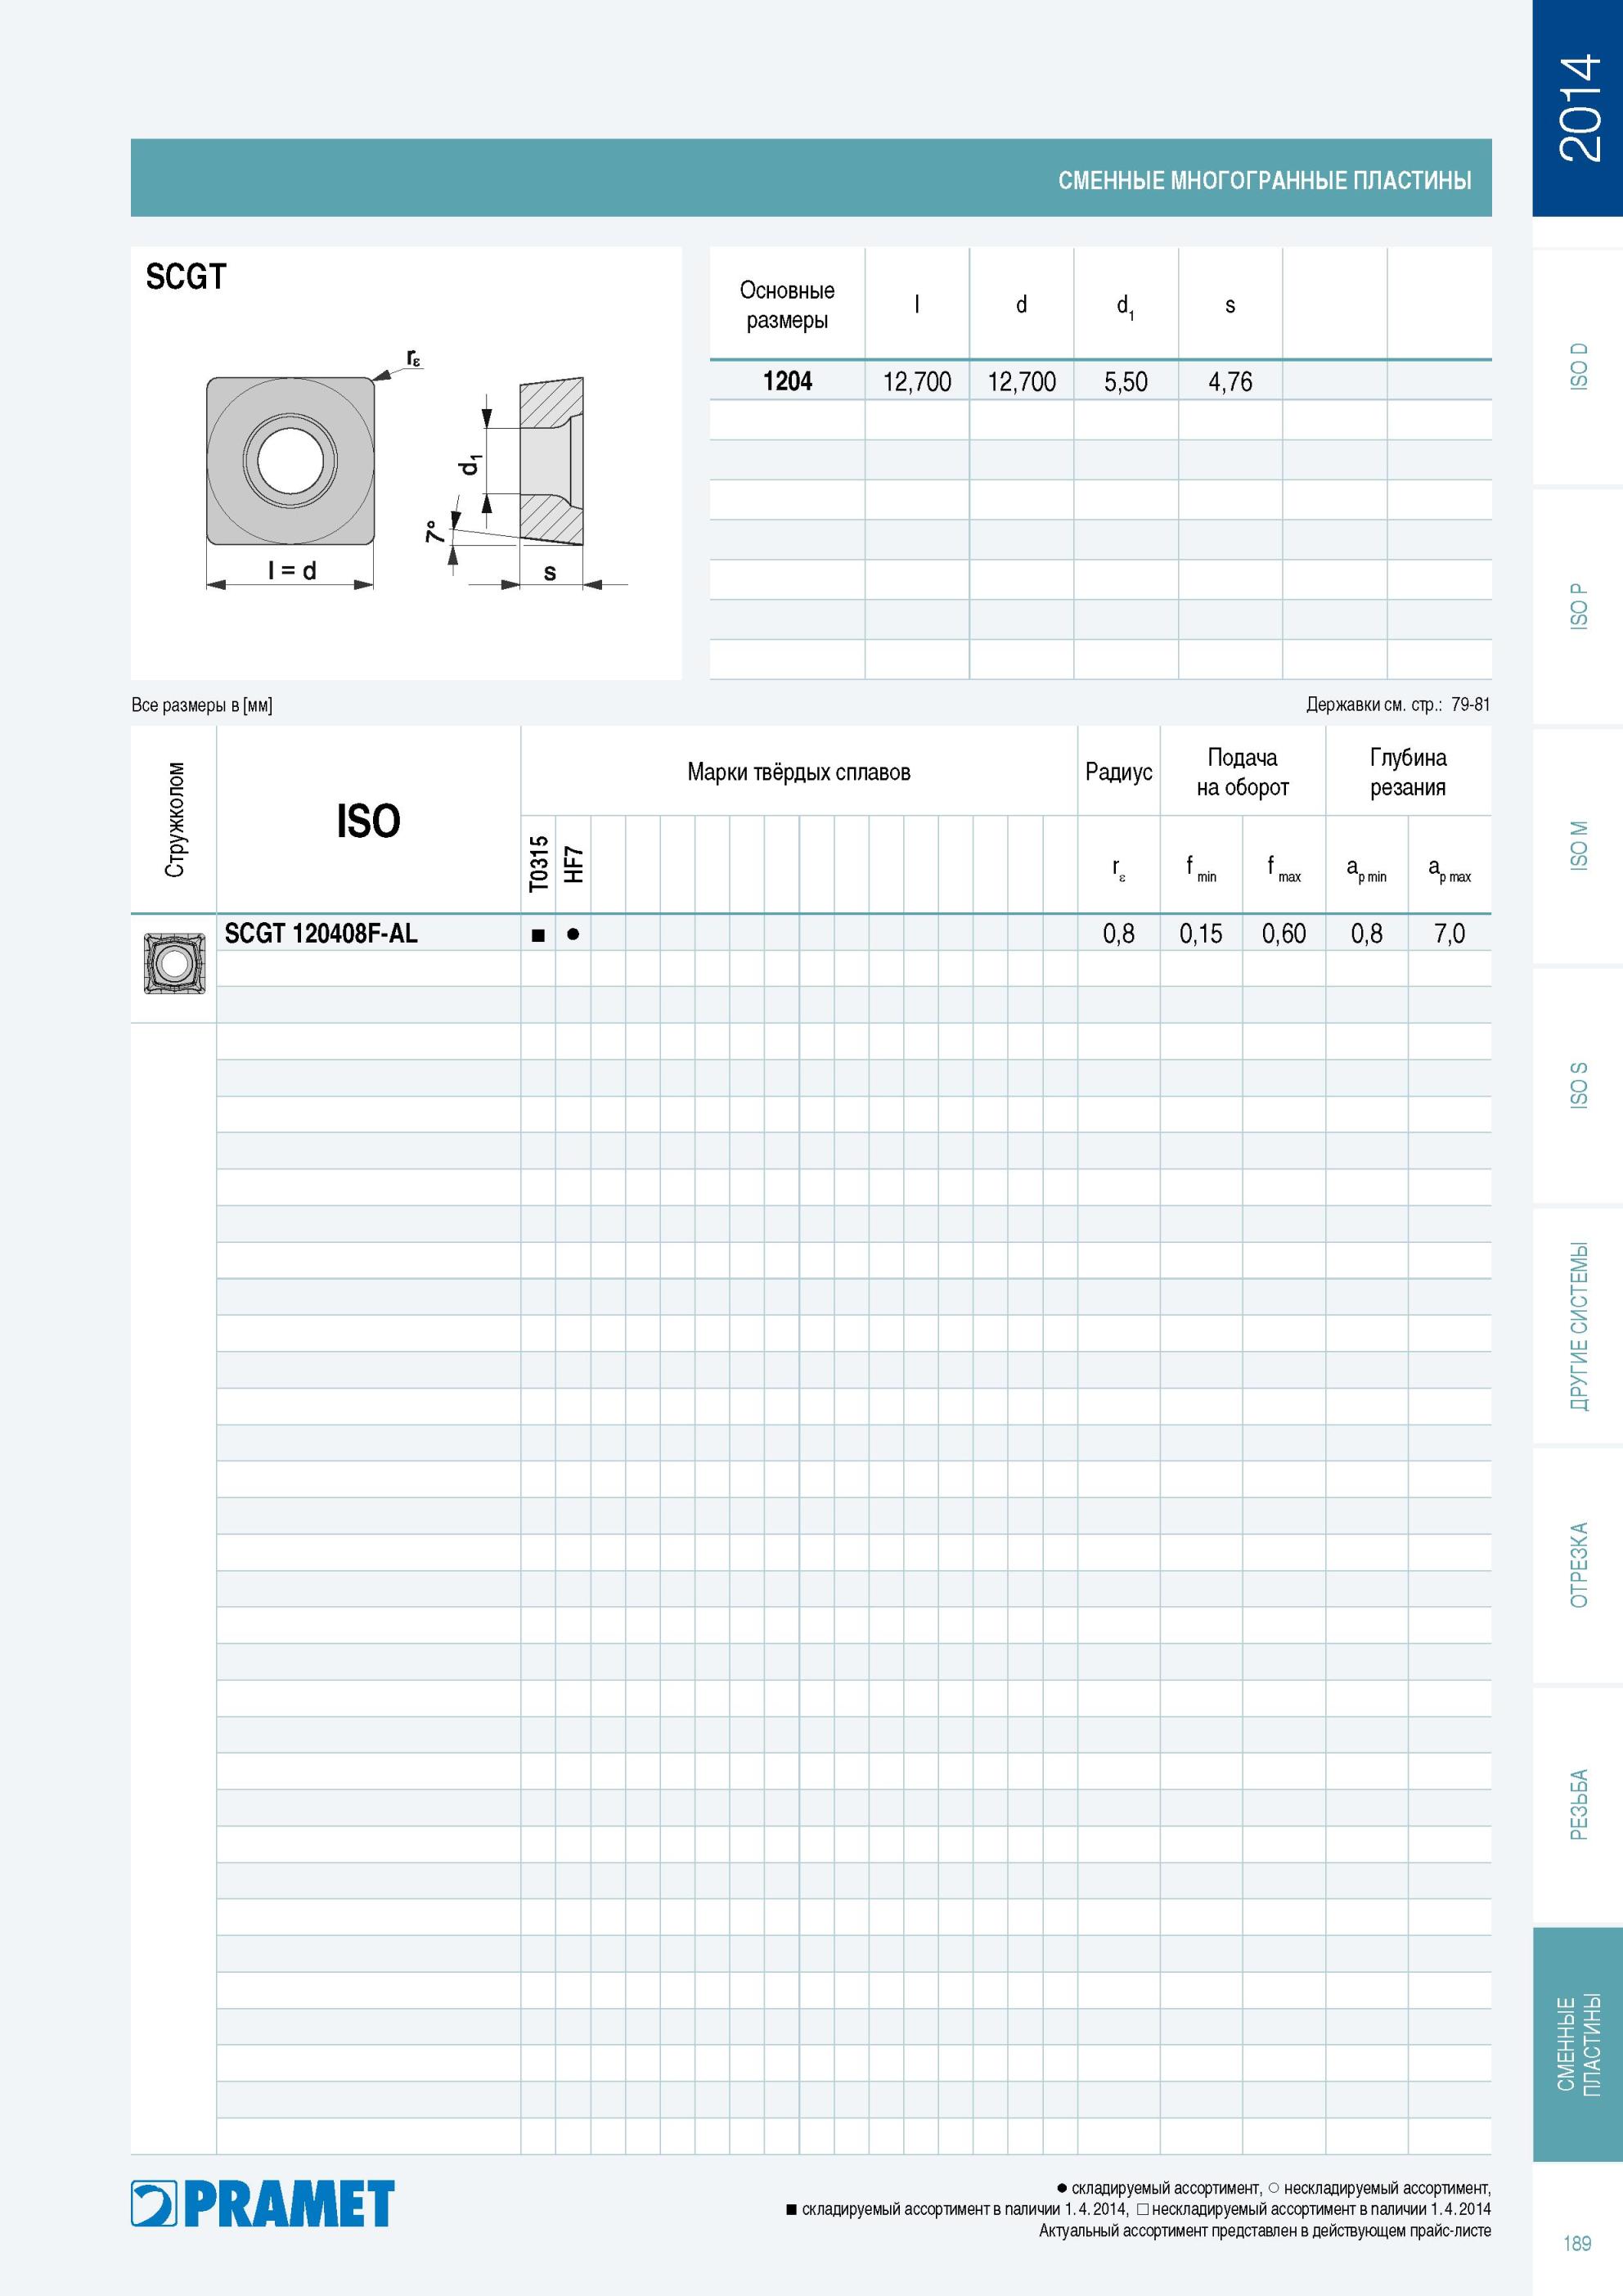The image size is (1623, 2296).
Task: Click the f min value 0,15
Action: [1201, 934]
